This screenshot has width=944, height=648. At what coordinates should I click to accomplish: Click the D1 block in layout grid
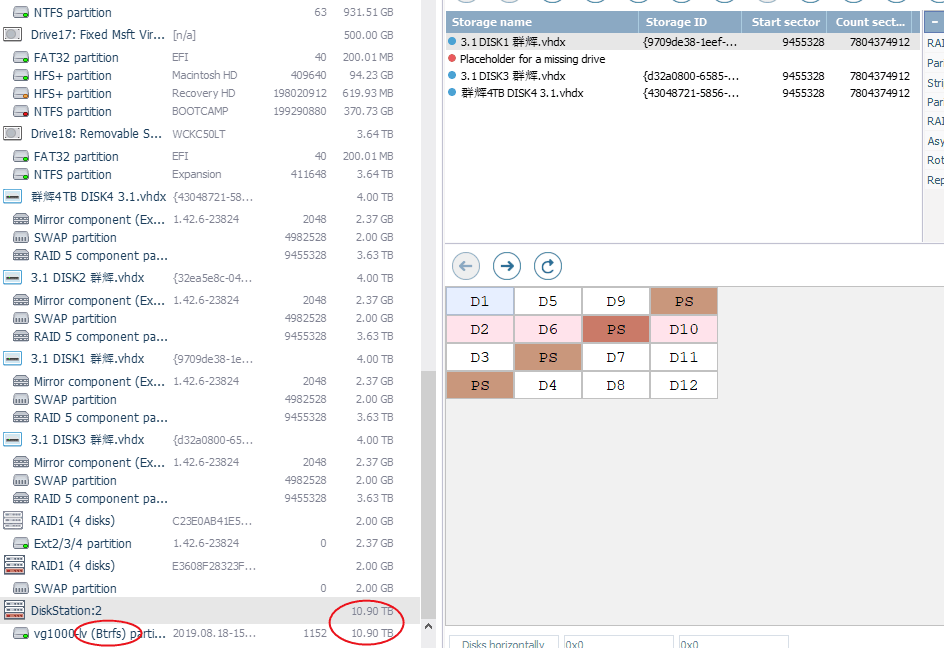point(480,301)
